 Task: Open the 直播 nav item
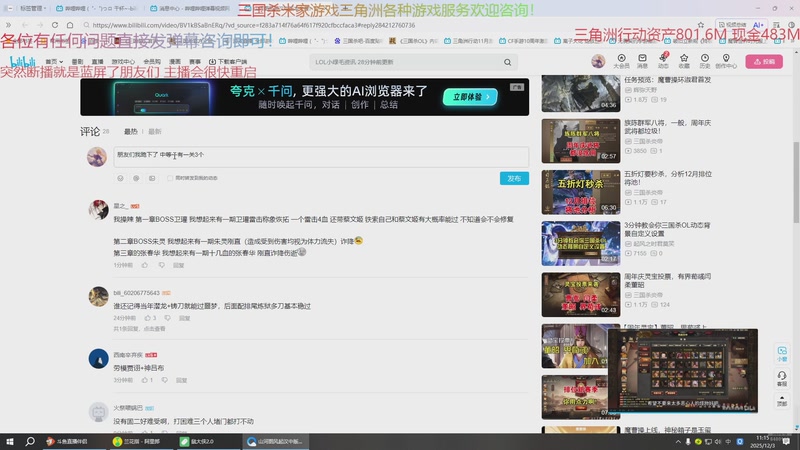[x=97, y=62]
